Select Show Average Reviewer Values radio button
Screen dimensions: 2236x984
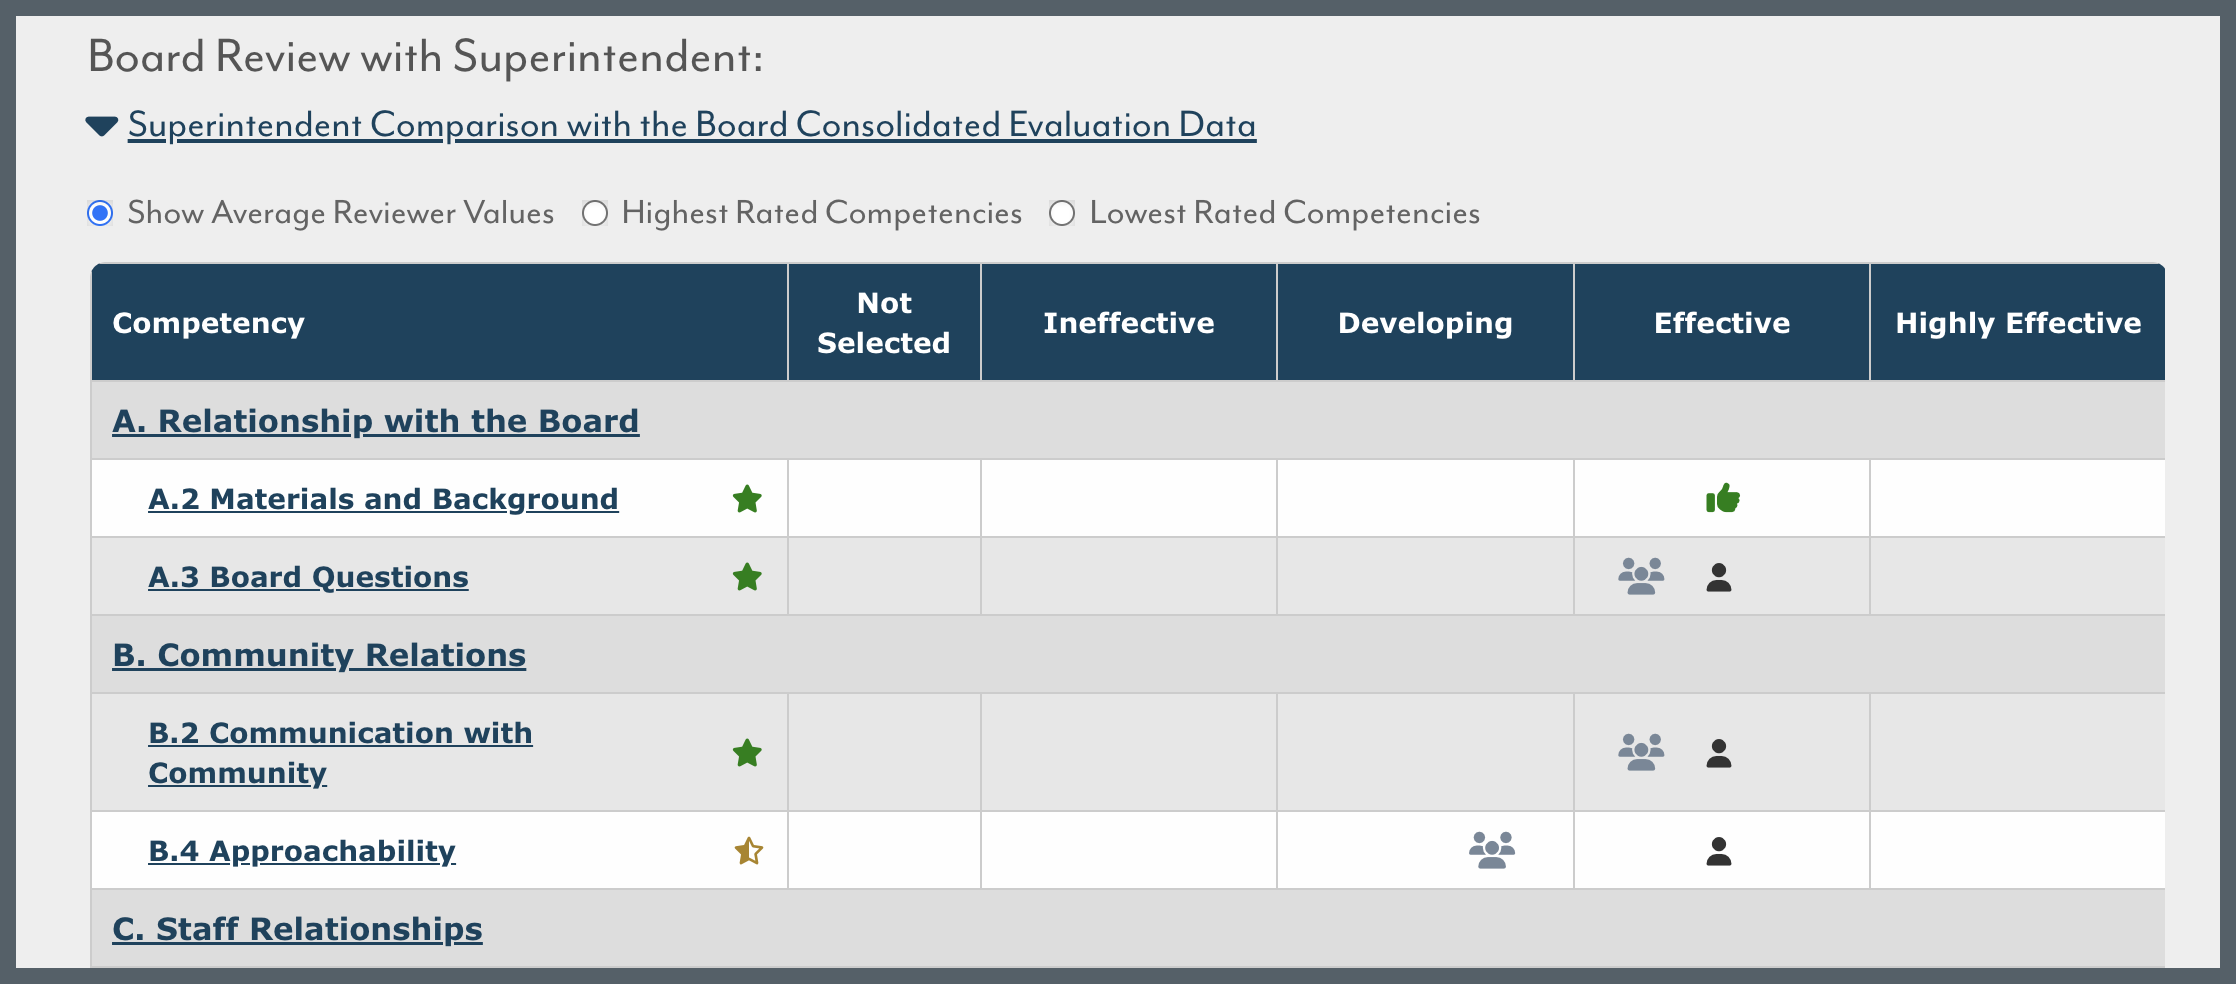pyautogui.click(x=100, y=213)
